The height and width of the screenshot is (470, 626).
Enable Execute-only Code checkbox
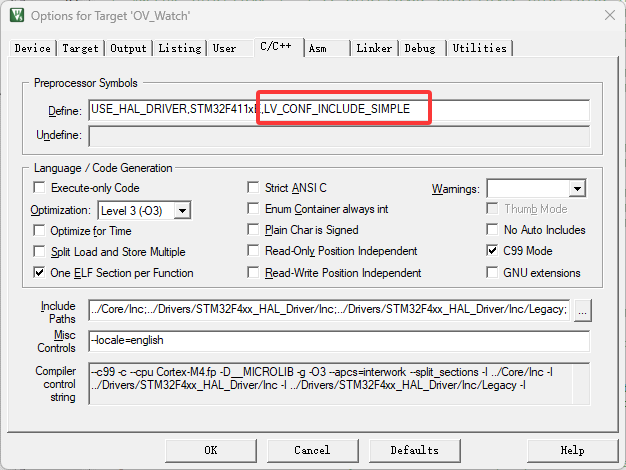click(x=40, y=188)
